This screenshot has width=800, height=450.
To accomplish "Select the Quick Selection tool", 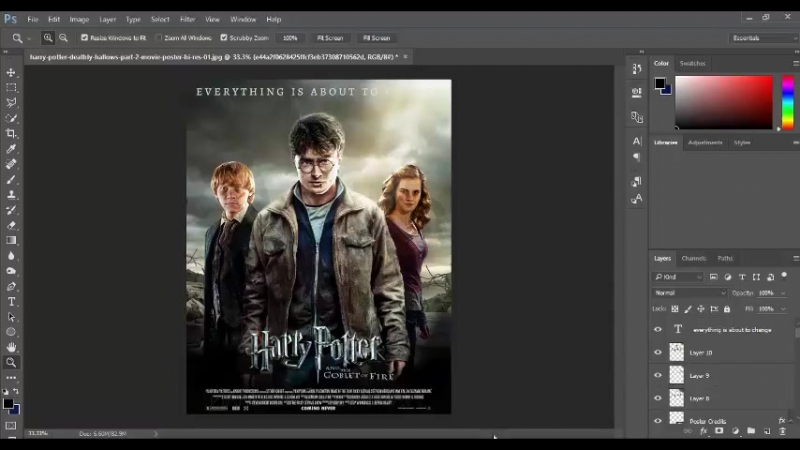I will coord(11,118).
